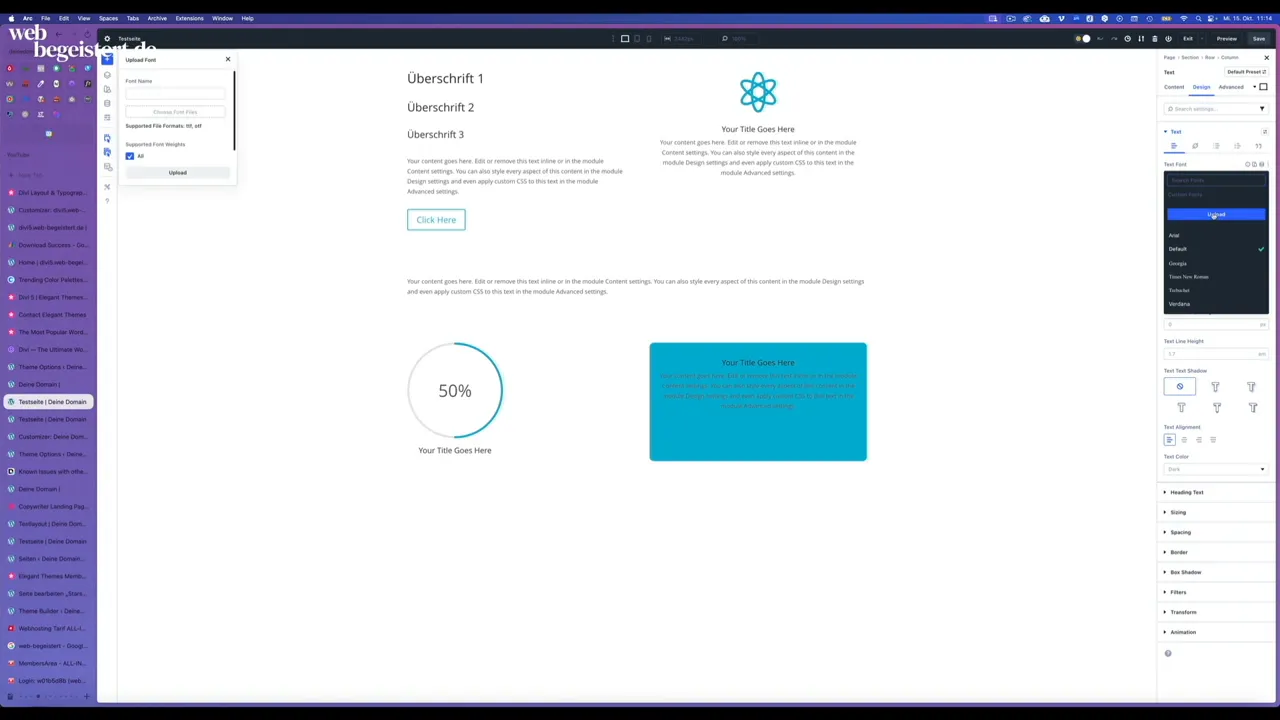This screenshot has height=720, width=1280.
Task: Select the center text alignment icon
Action: [1184, 441]
